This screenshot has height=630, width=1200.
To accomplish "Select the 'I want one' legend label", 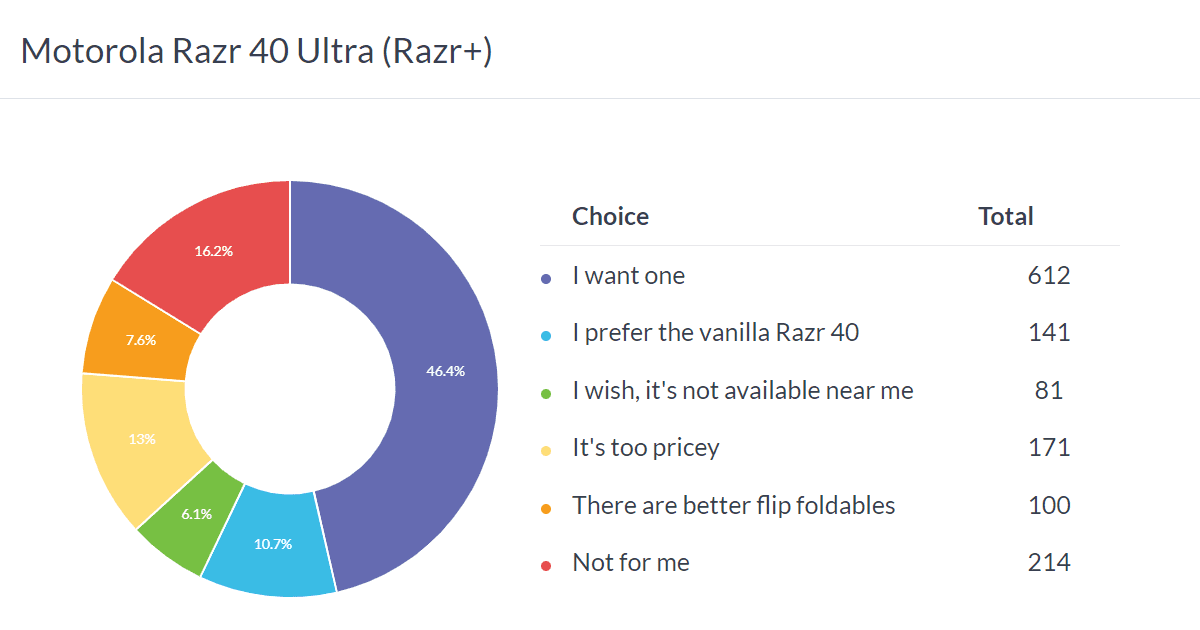I will tap(628, 276).
